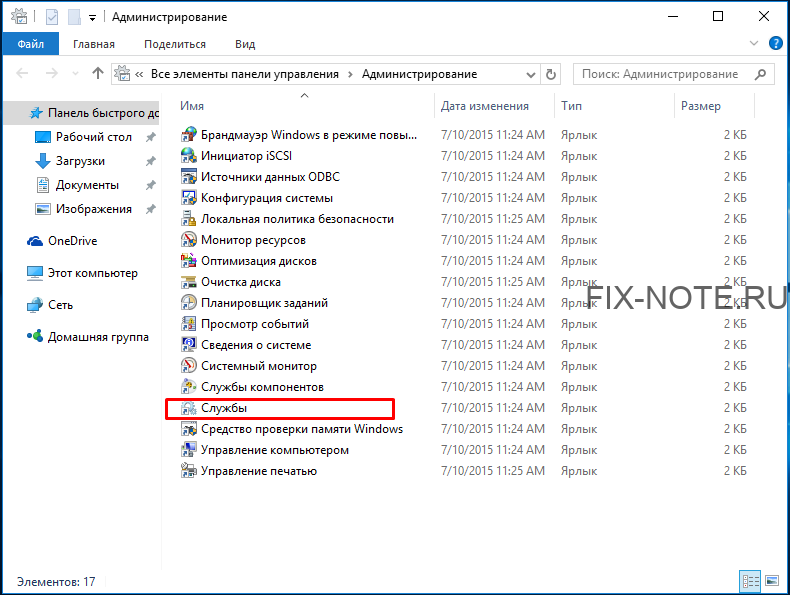Select Управление компьютером icon

click(188, 450)
